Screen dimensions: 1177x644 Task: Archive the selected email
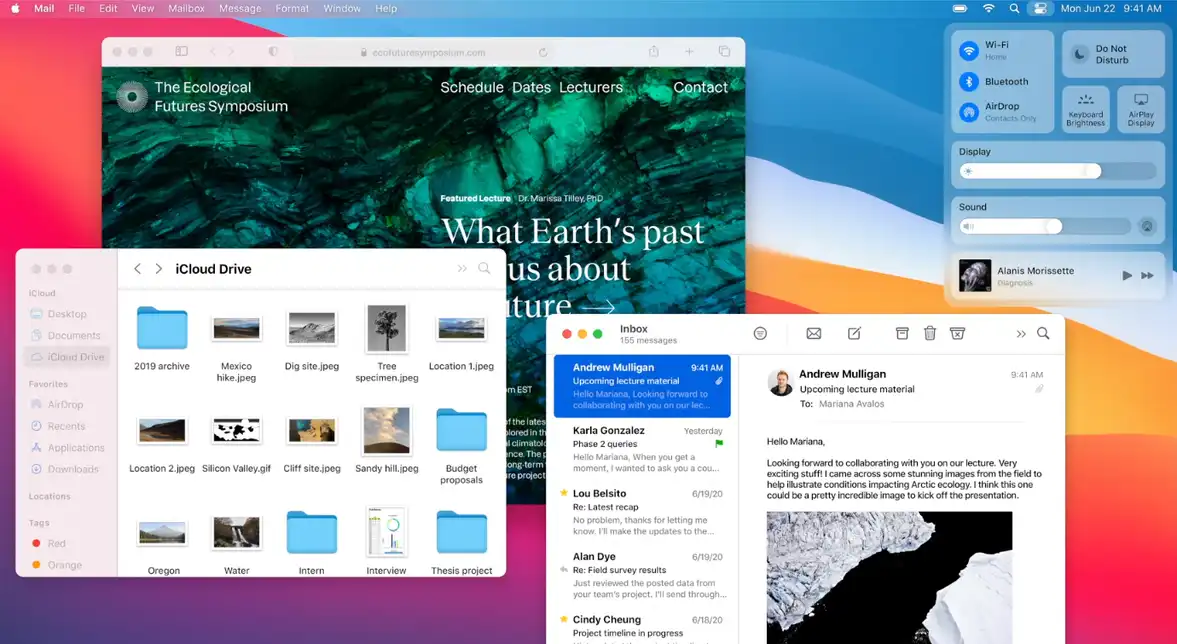click(902, 333)
